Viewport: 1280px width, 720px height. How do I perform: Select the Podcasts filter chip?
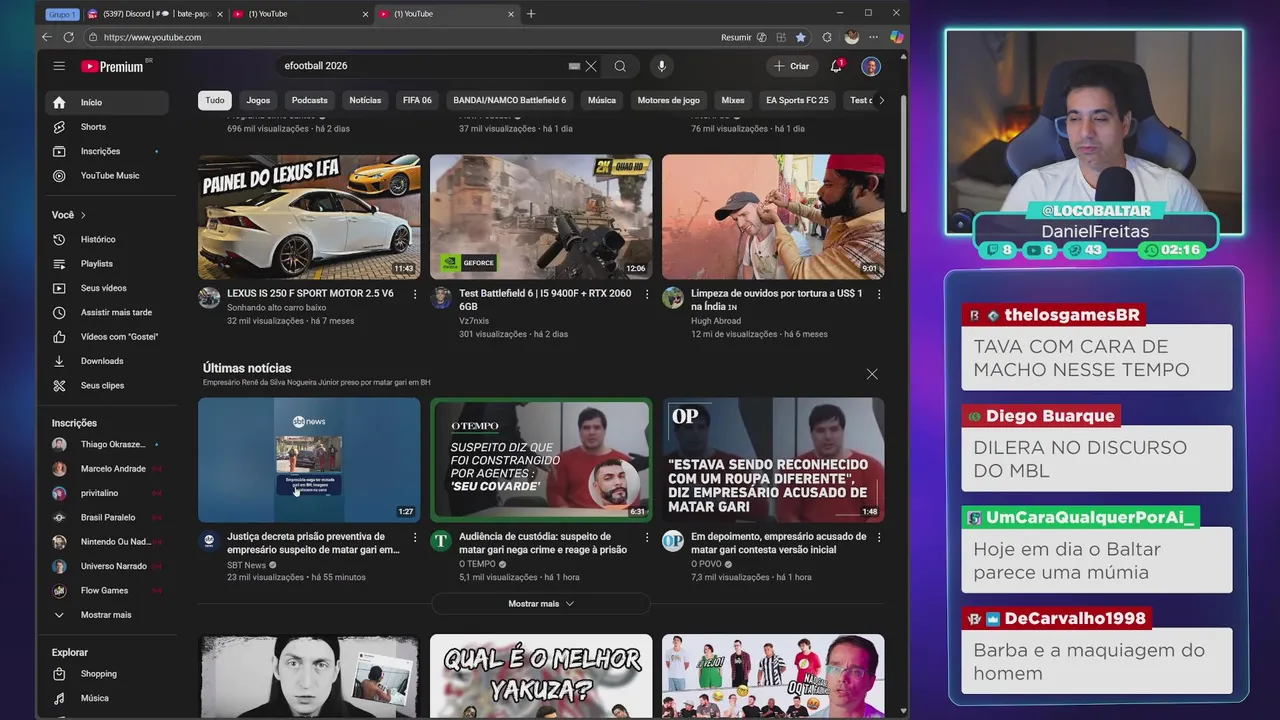pyautogui.click(x=309, y=100)
